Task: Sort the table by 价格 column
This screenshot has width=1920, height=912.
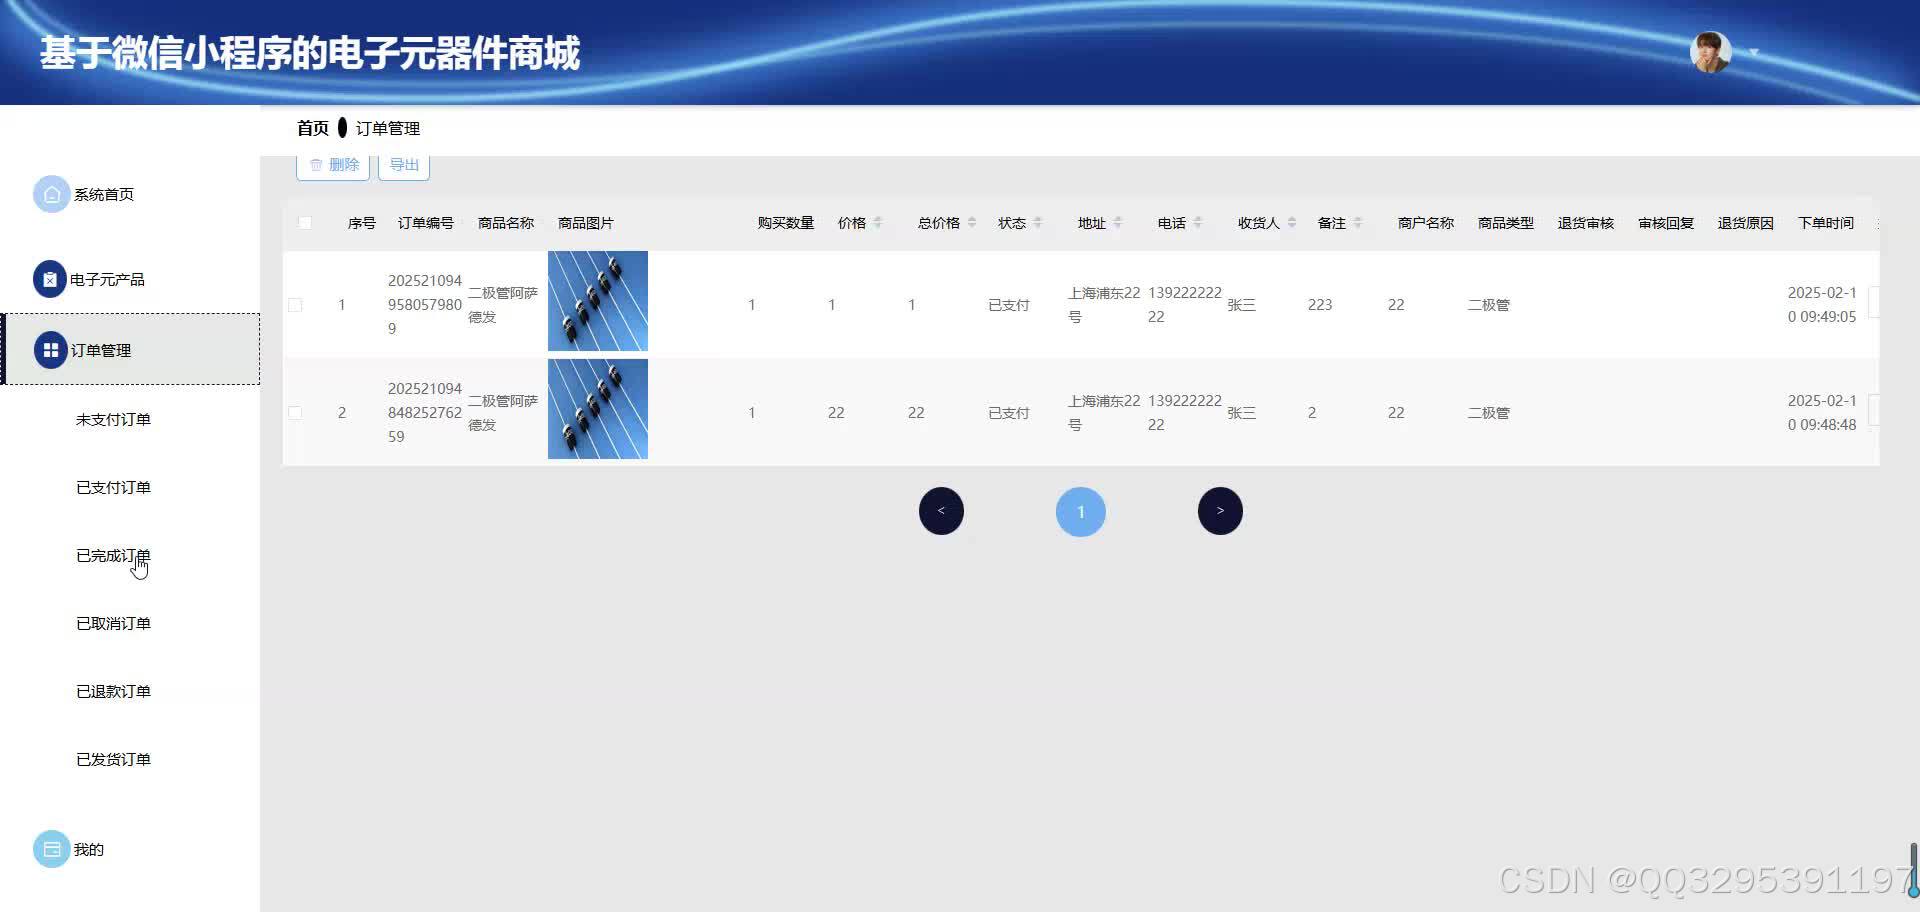Action: pyautogui.click(x=879, y=223)
